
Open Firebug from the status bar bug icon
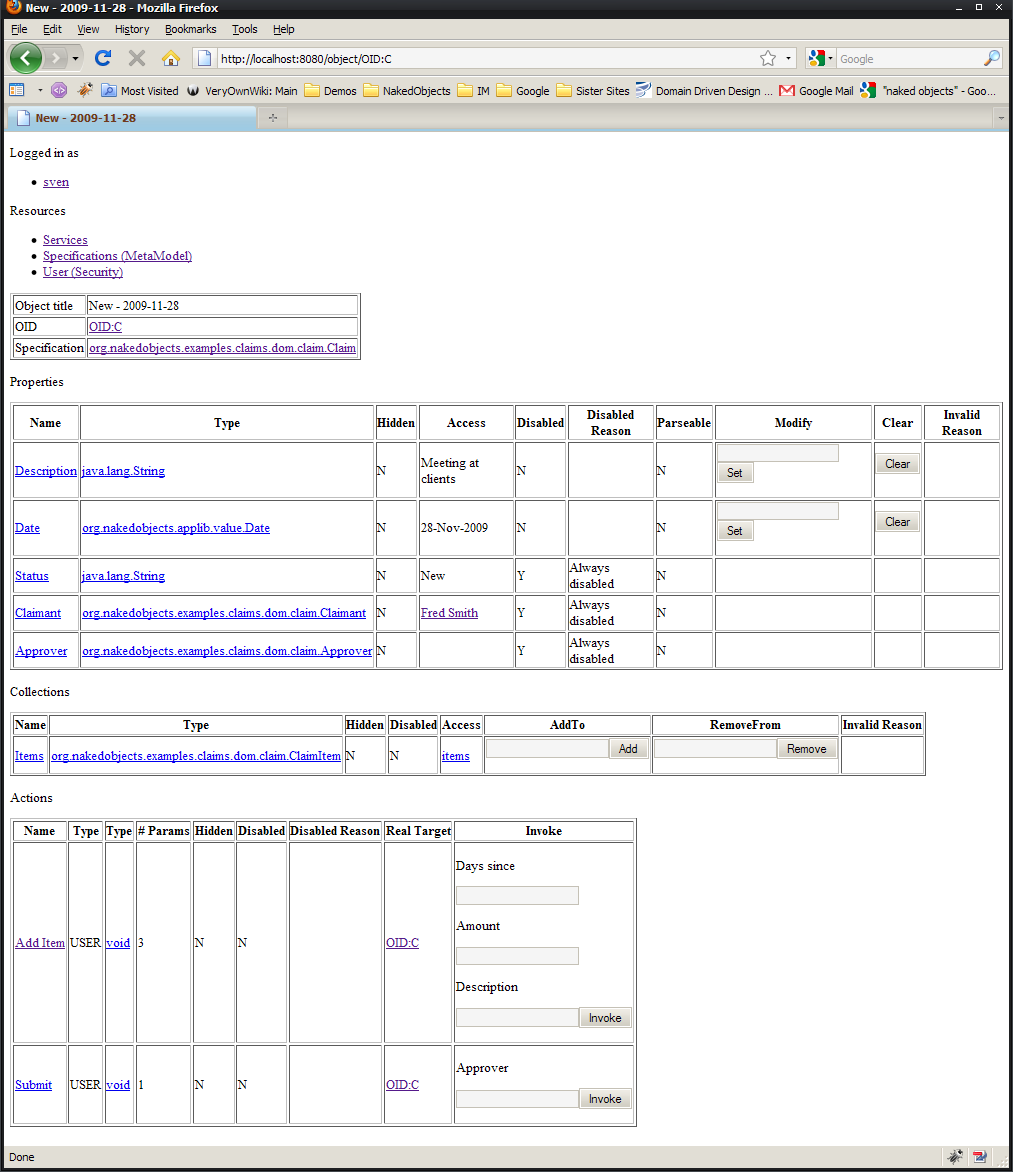pos(956,1157)
